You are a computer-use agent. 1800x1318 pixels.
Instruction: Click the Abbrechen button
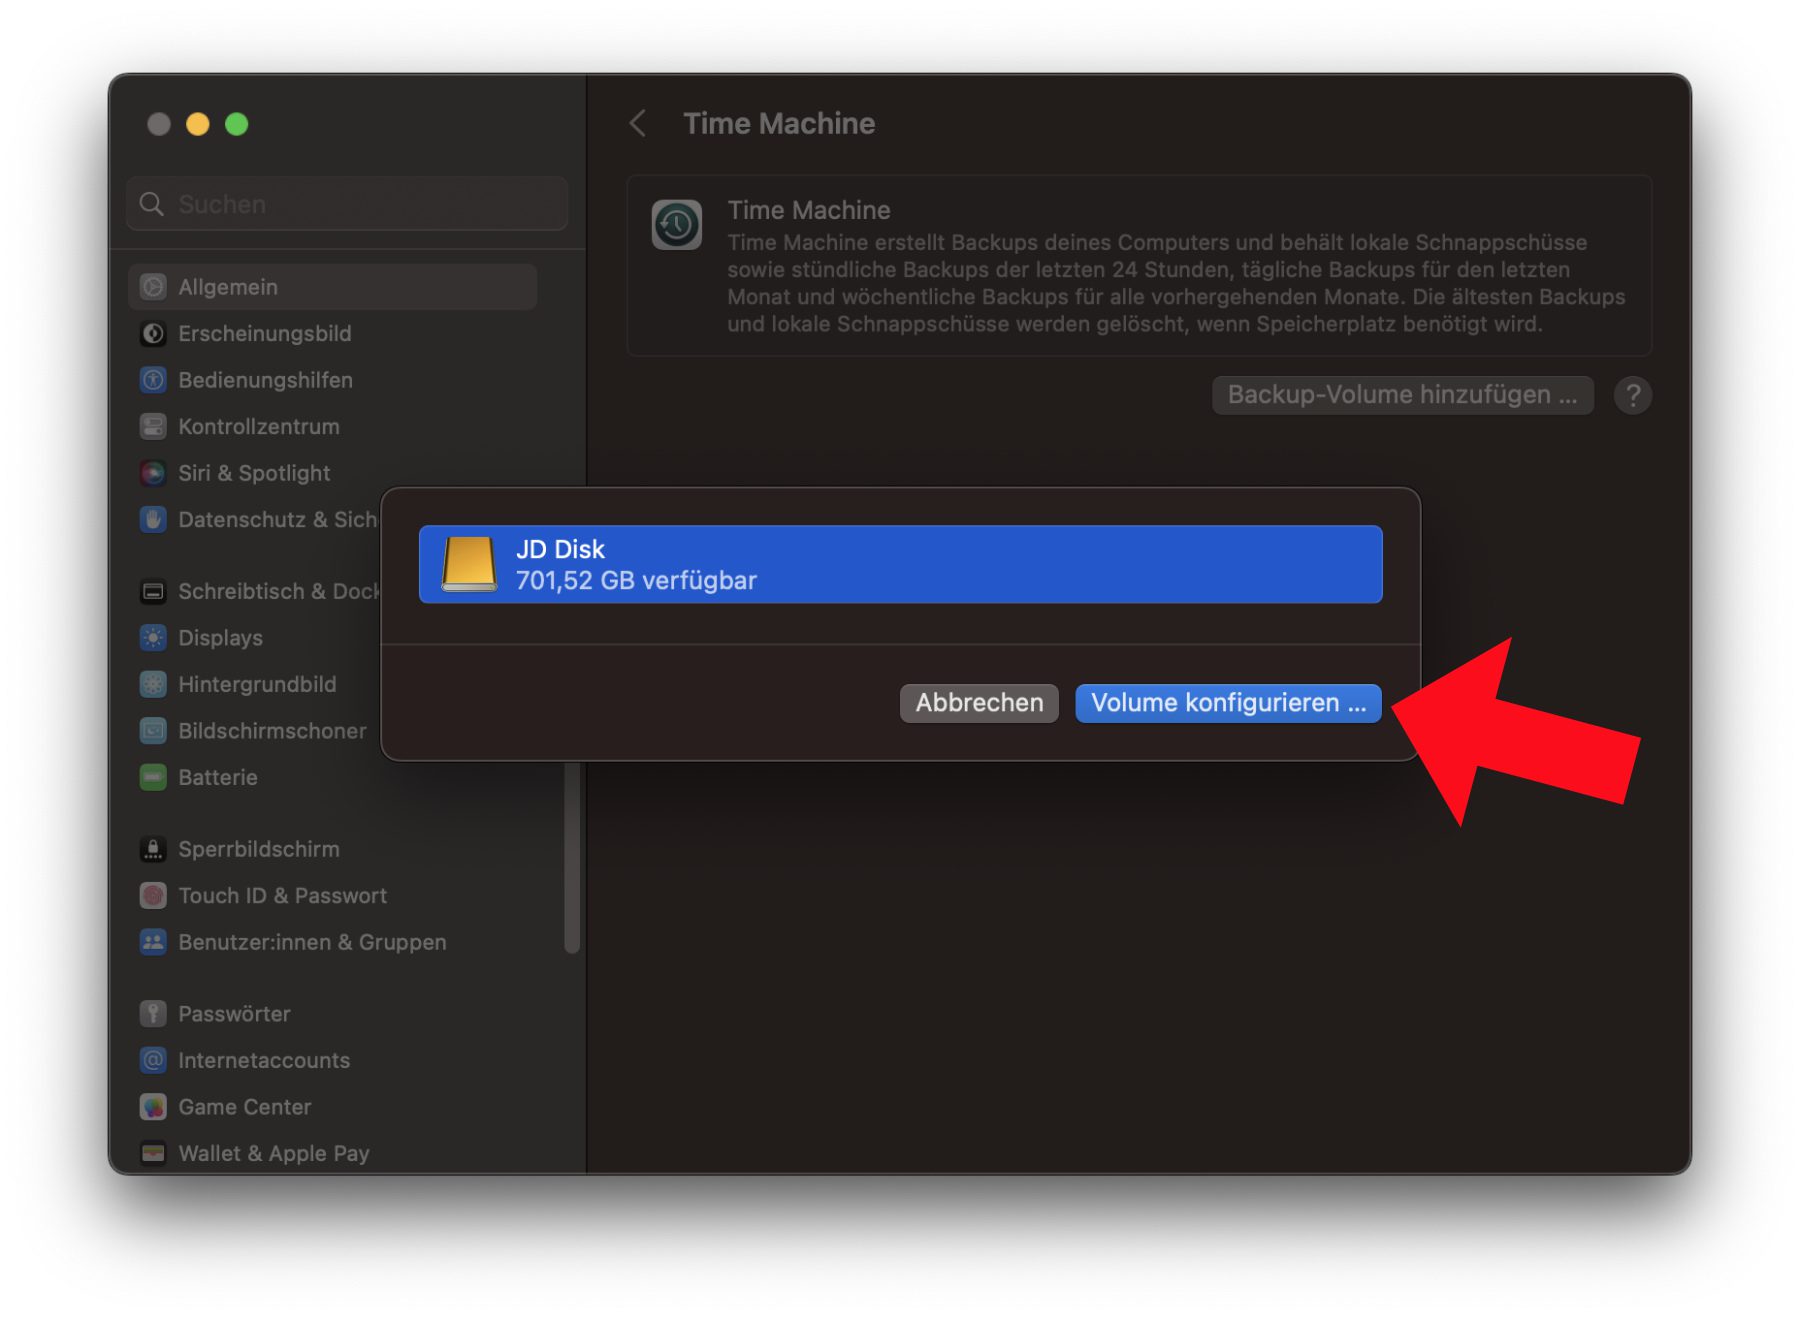(979, 703)
